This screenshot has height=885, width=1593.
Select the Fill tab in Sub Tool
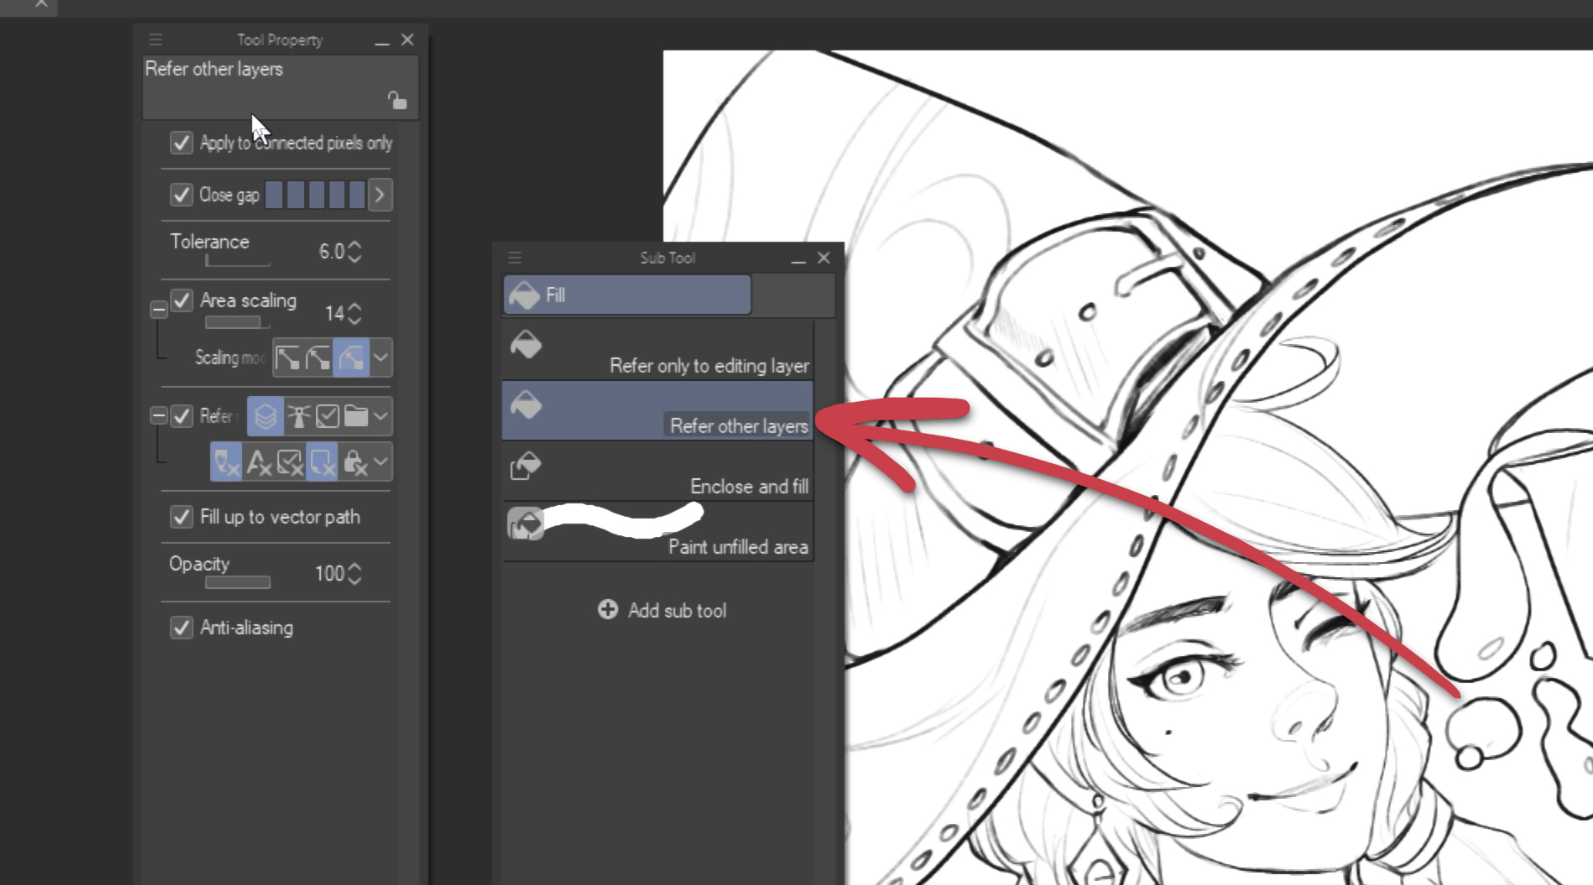point(627,295)
